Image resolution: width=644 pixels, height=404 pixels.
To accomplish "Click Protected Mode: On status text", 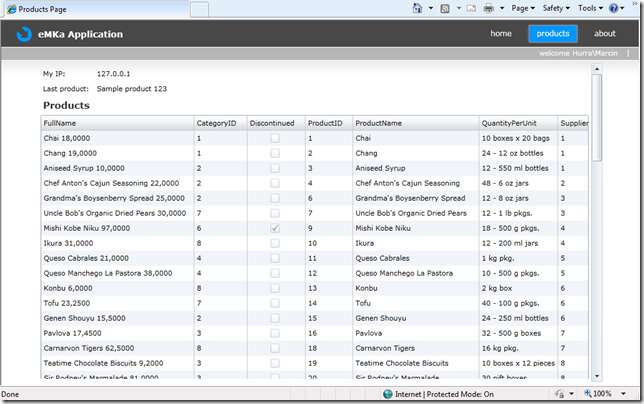I will tap(460, 394).
